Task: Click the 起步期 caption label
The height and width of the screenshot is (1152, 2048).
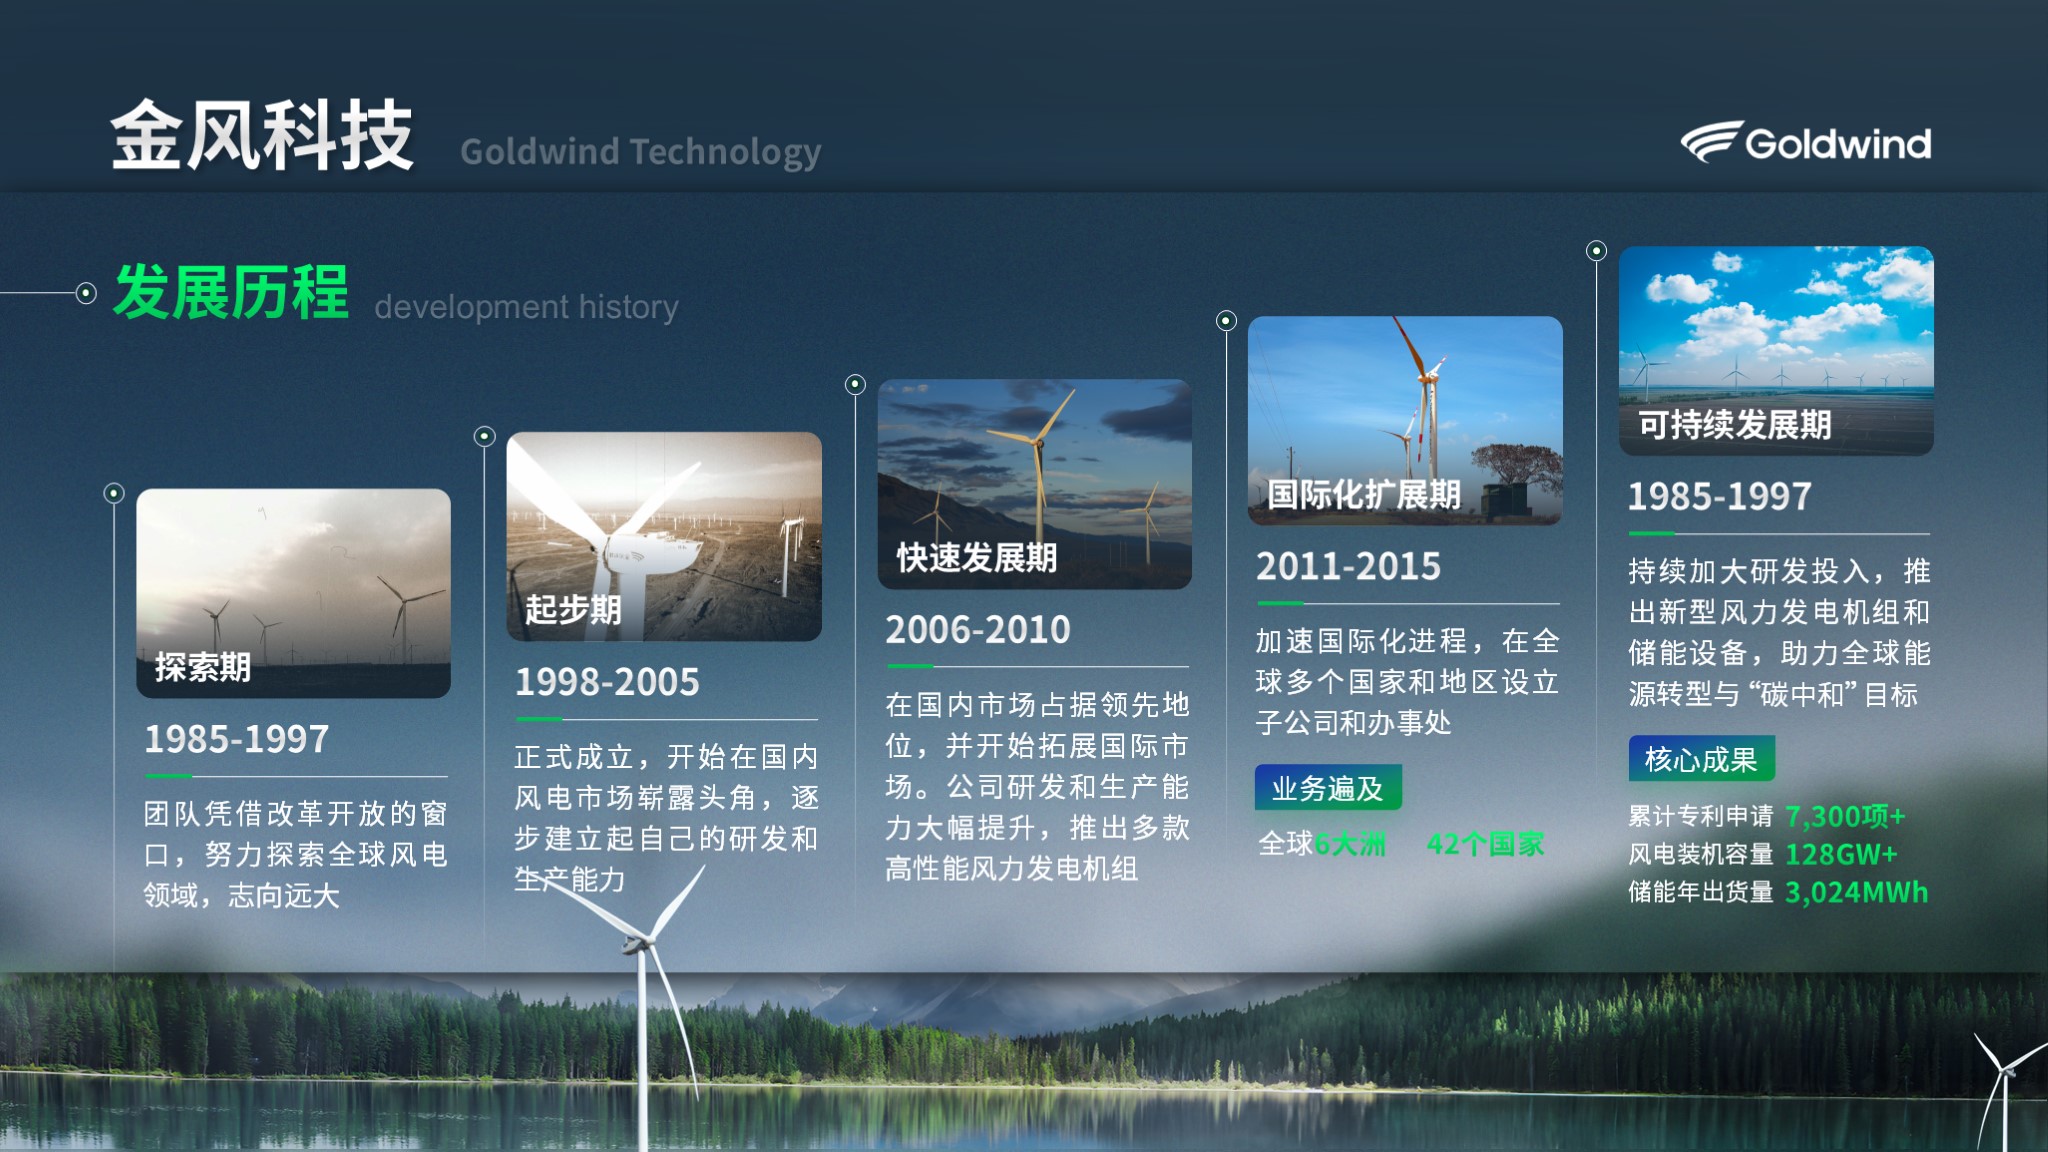Action: (573, 609)
